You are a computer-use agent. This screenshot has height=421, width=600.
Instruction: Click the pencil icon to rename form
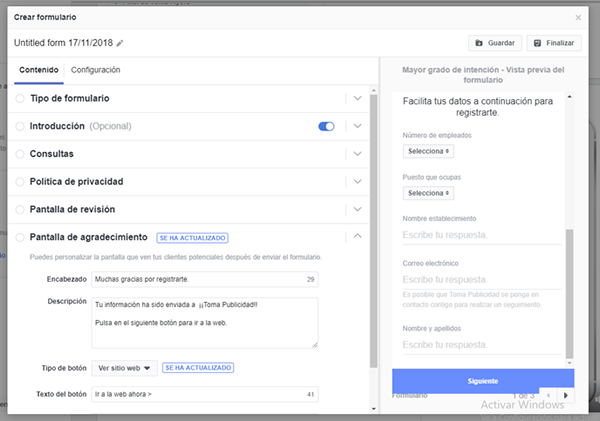pos(121,43)
